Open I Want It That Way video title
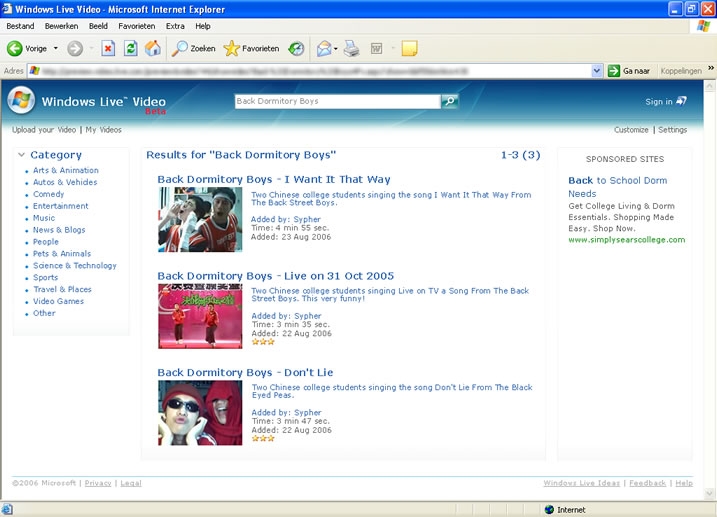Image resolution: width=717 pixels, height=517 pixels. point(274,179)
